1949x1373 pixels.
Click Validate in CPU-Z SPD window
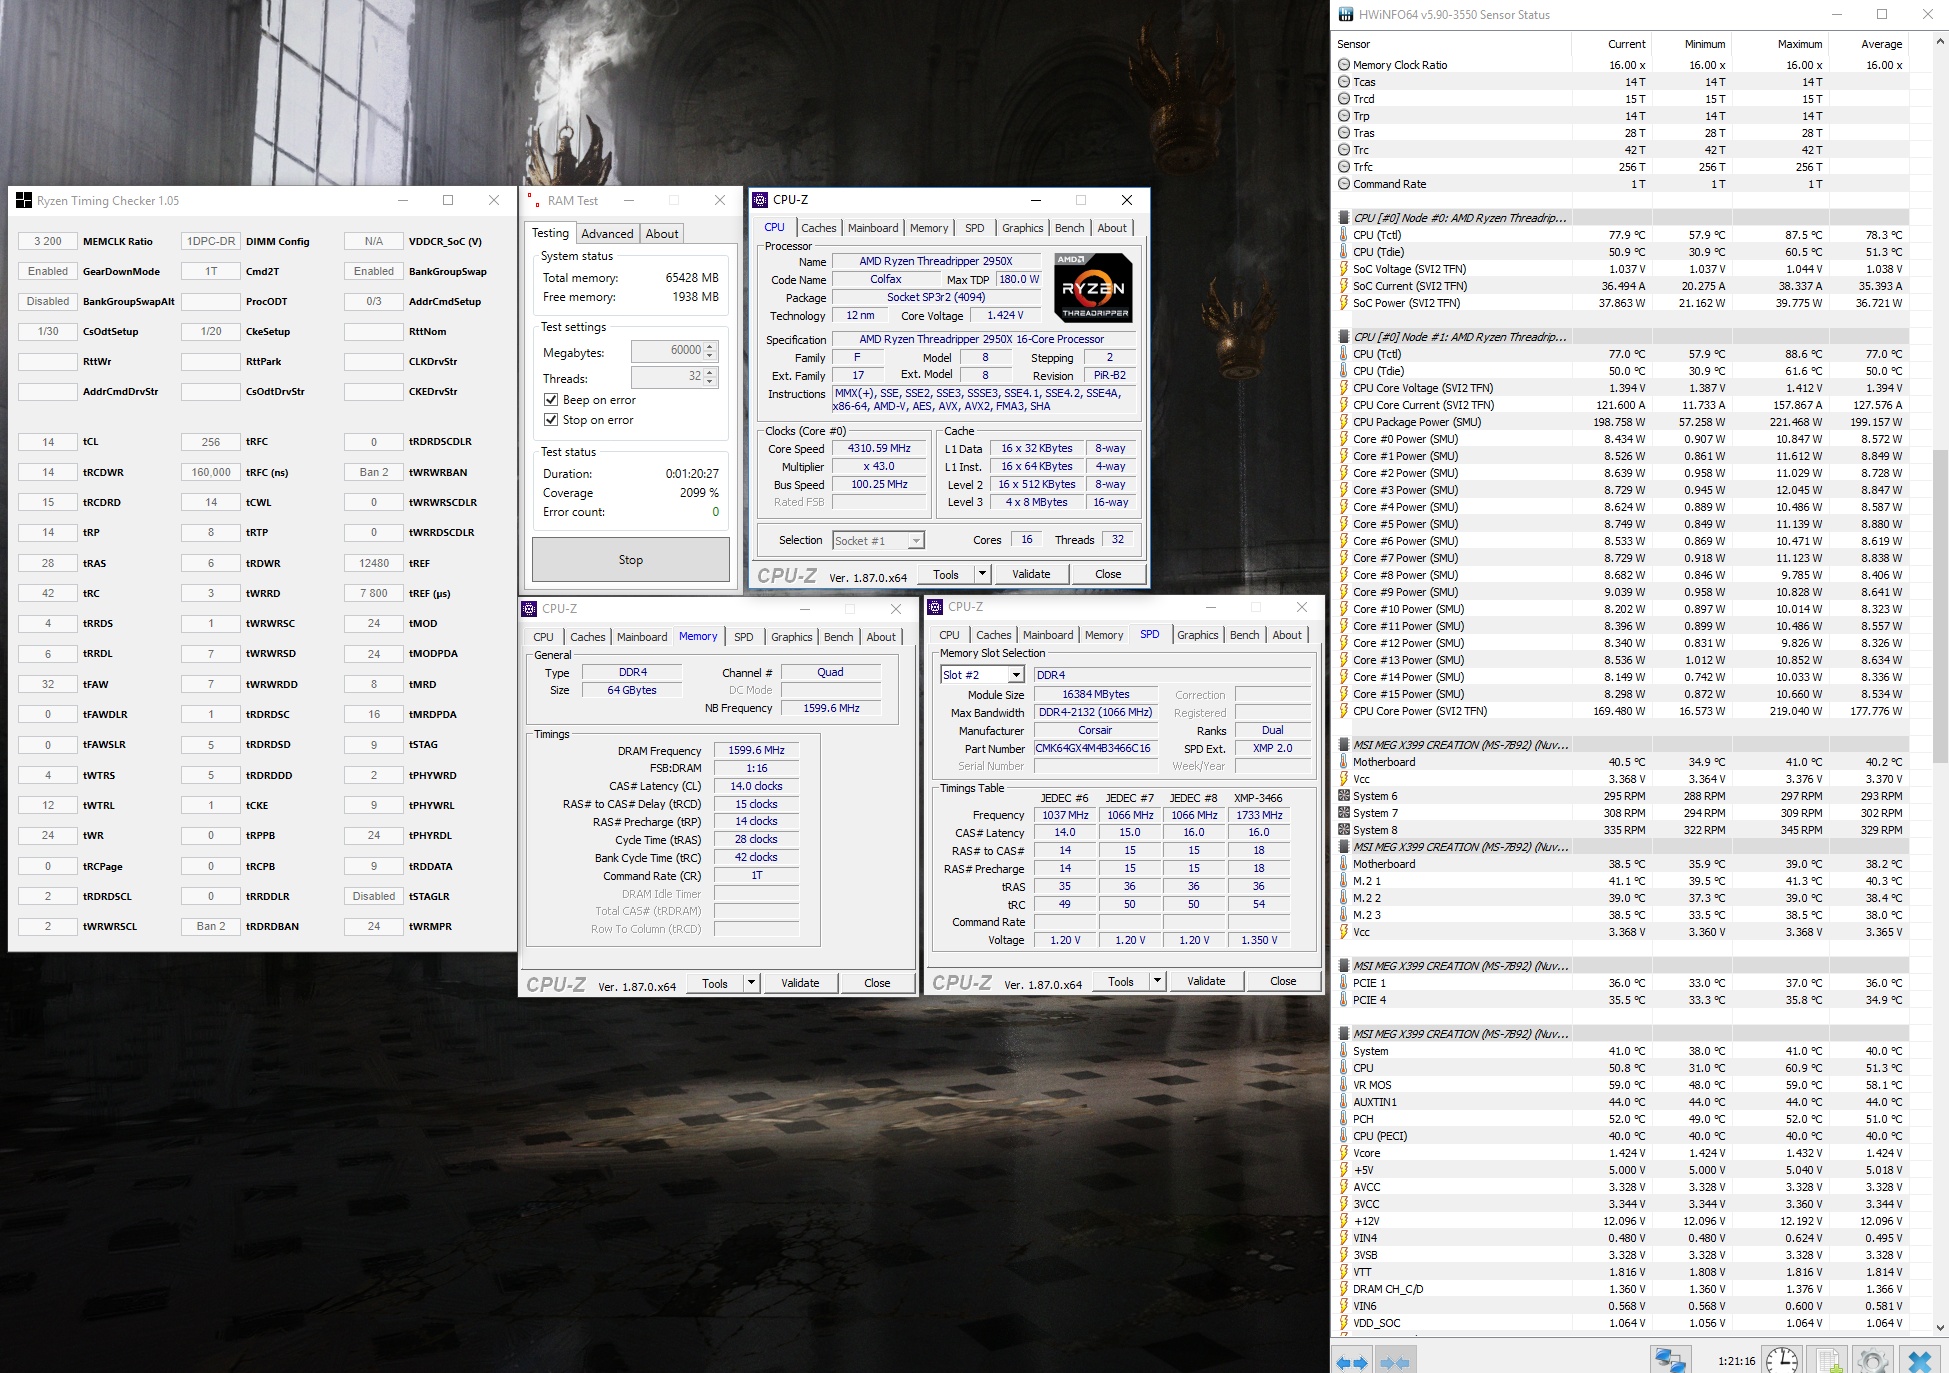[x=1206, y=982]
